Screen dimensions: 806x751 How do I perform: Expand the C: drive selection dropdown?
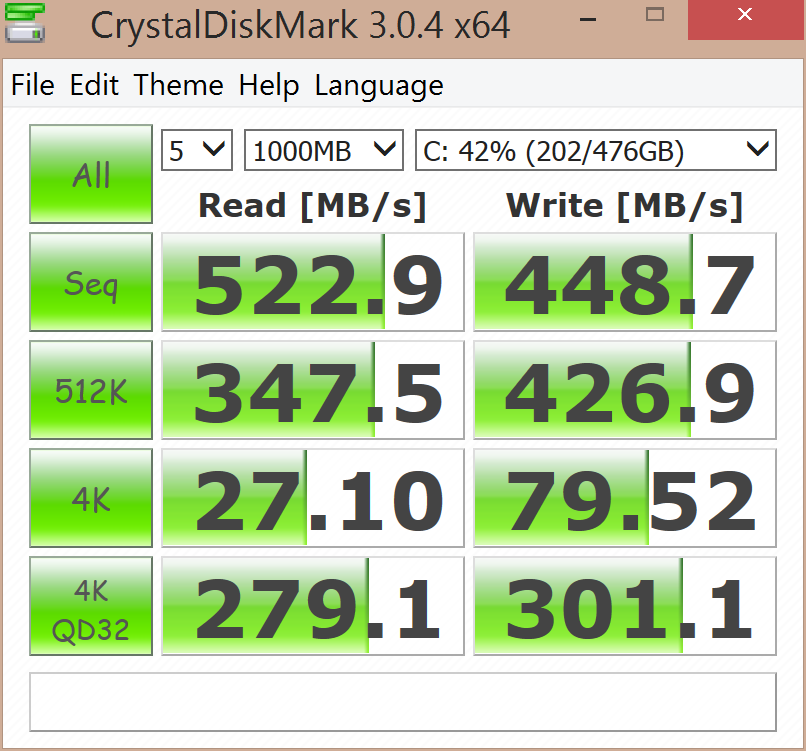coord(596,150)
